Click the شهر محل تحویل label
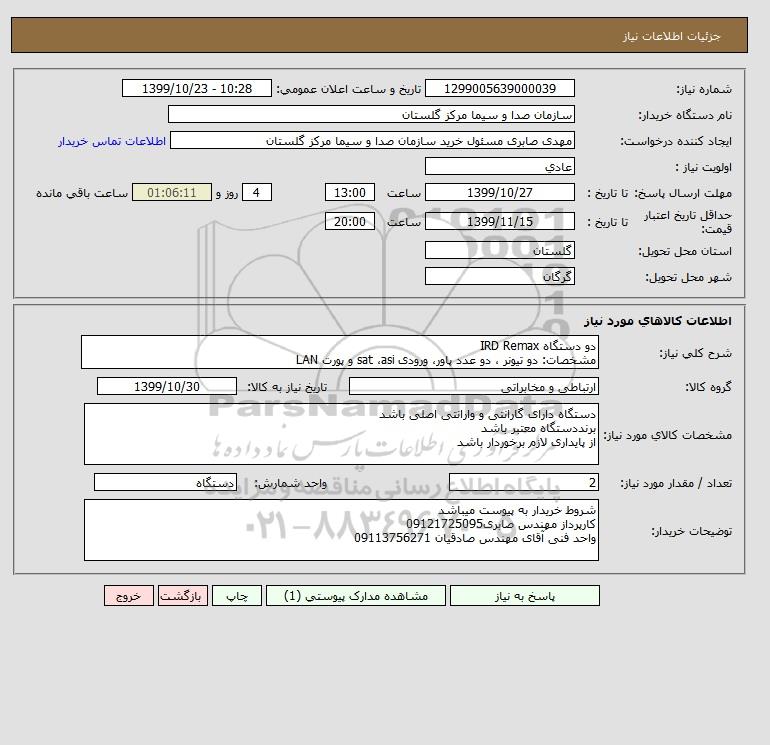Image resolution: width=770 pixels, height=745 pixels. (x=688, y=277)
